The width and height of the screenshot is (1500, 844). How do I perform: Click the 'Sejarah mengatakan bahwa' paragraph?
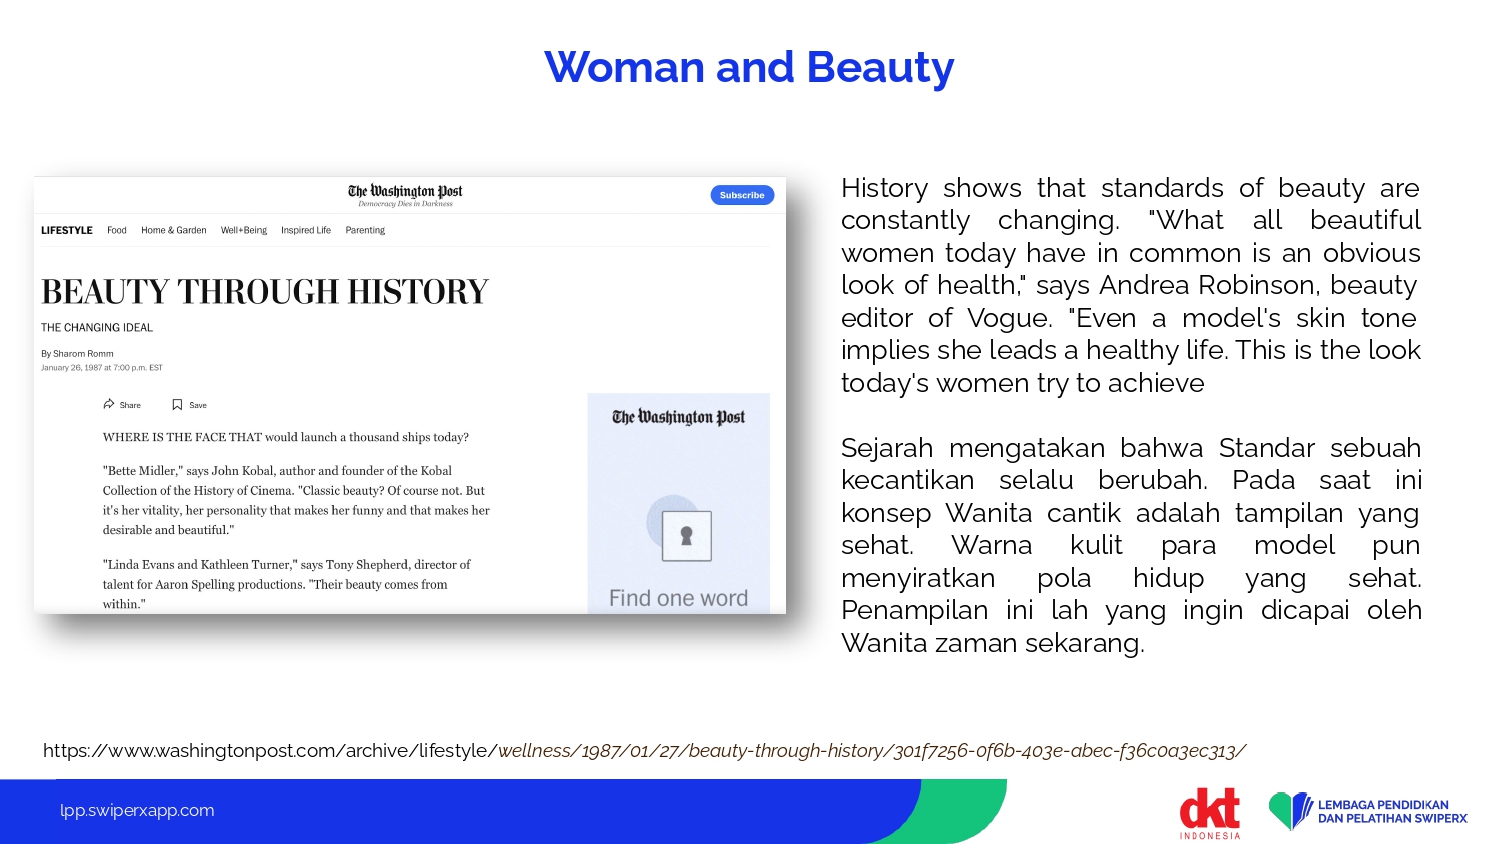point(1131,545)
